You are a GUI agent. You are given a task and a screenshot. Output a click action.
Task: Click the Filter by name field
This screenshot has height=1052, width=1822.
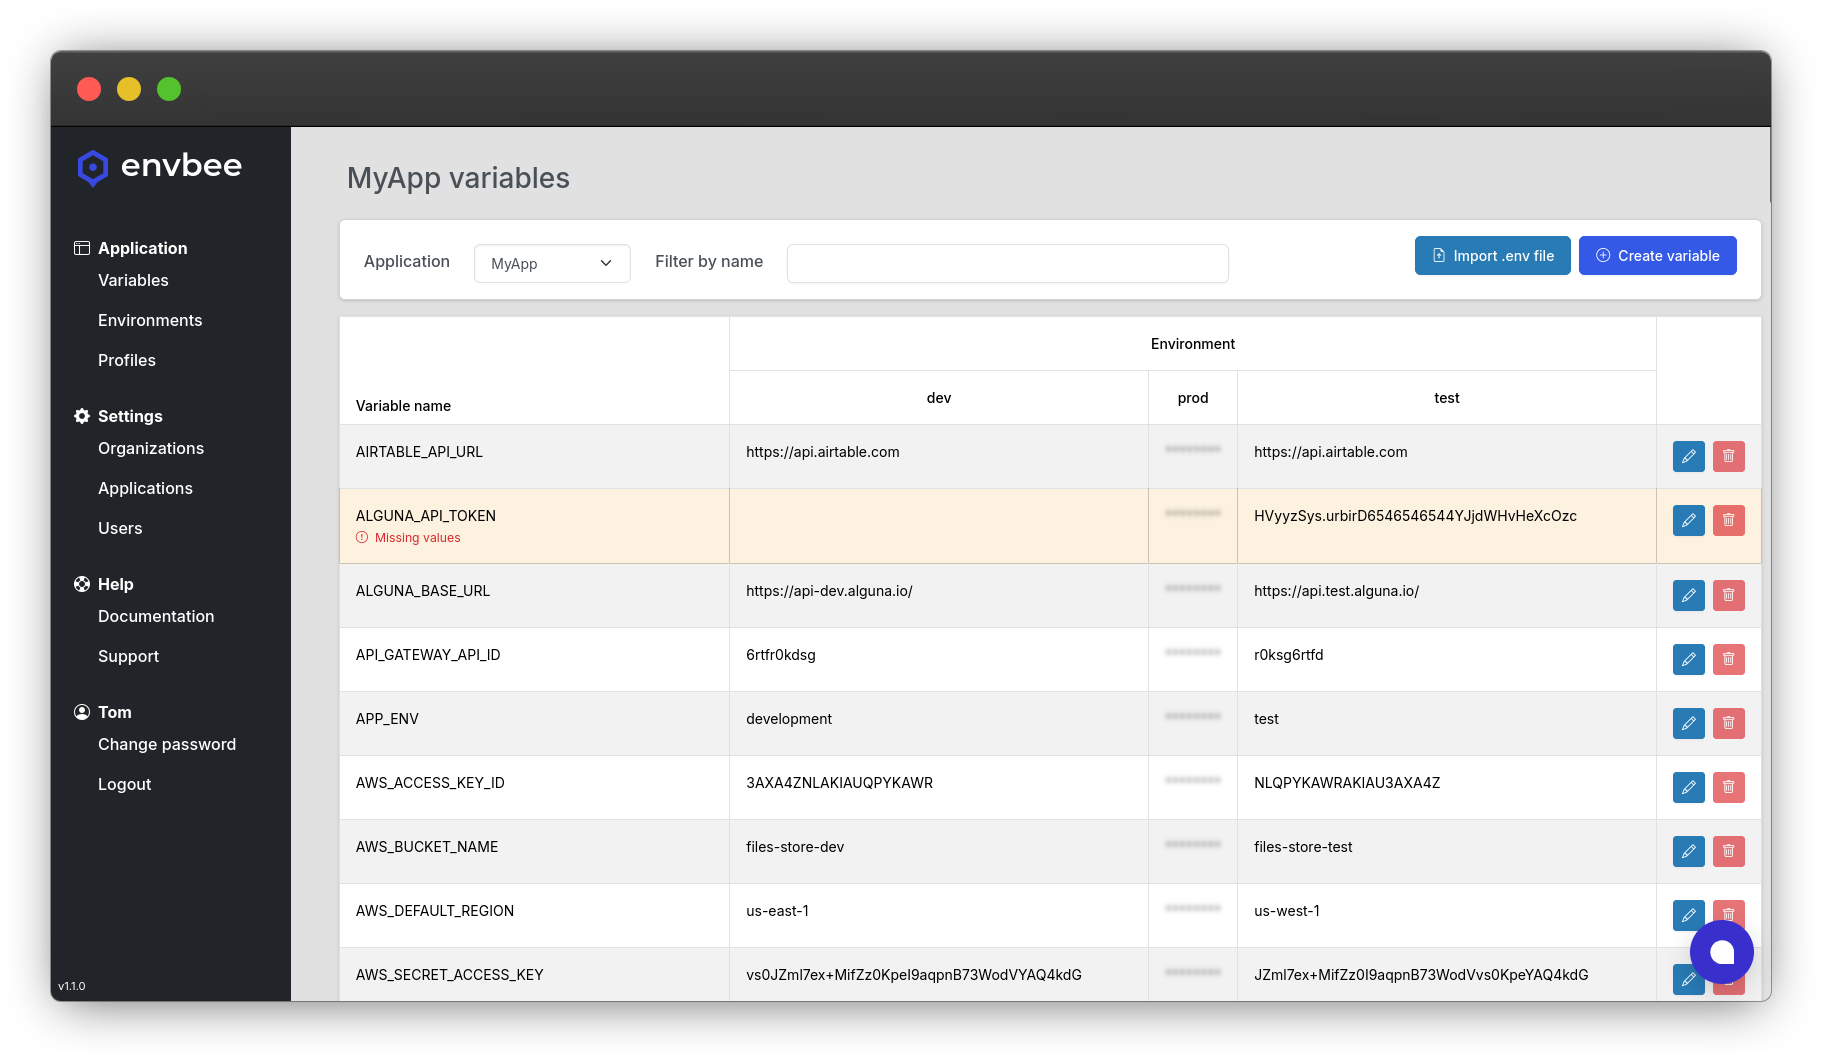click(1007, 263)
